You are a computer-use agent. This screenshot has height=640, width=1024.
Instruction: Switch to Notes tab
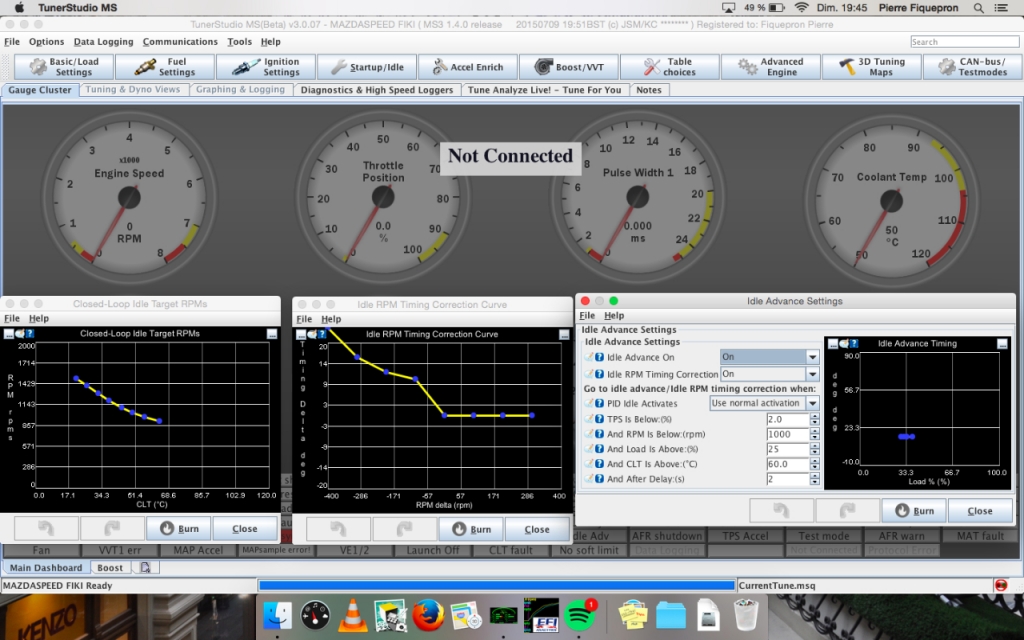point(648,90)
